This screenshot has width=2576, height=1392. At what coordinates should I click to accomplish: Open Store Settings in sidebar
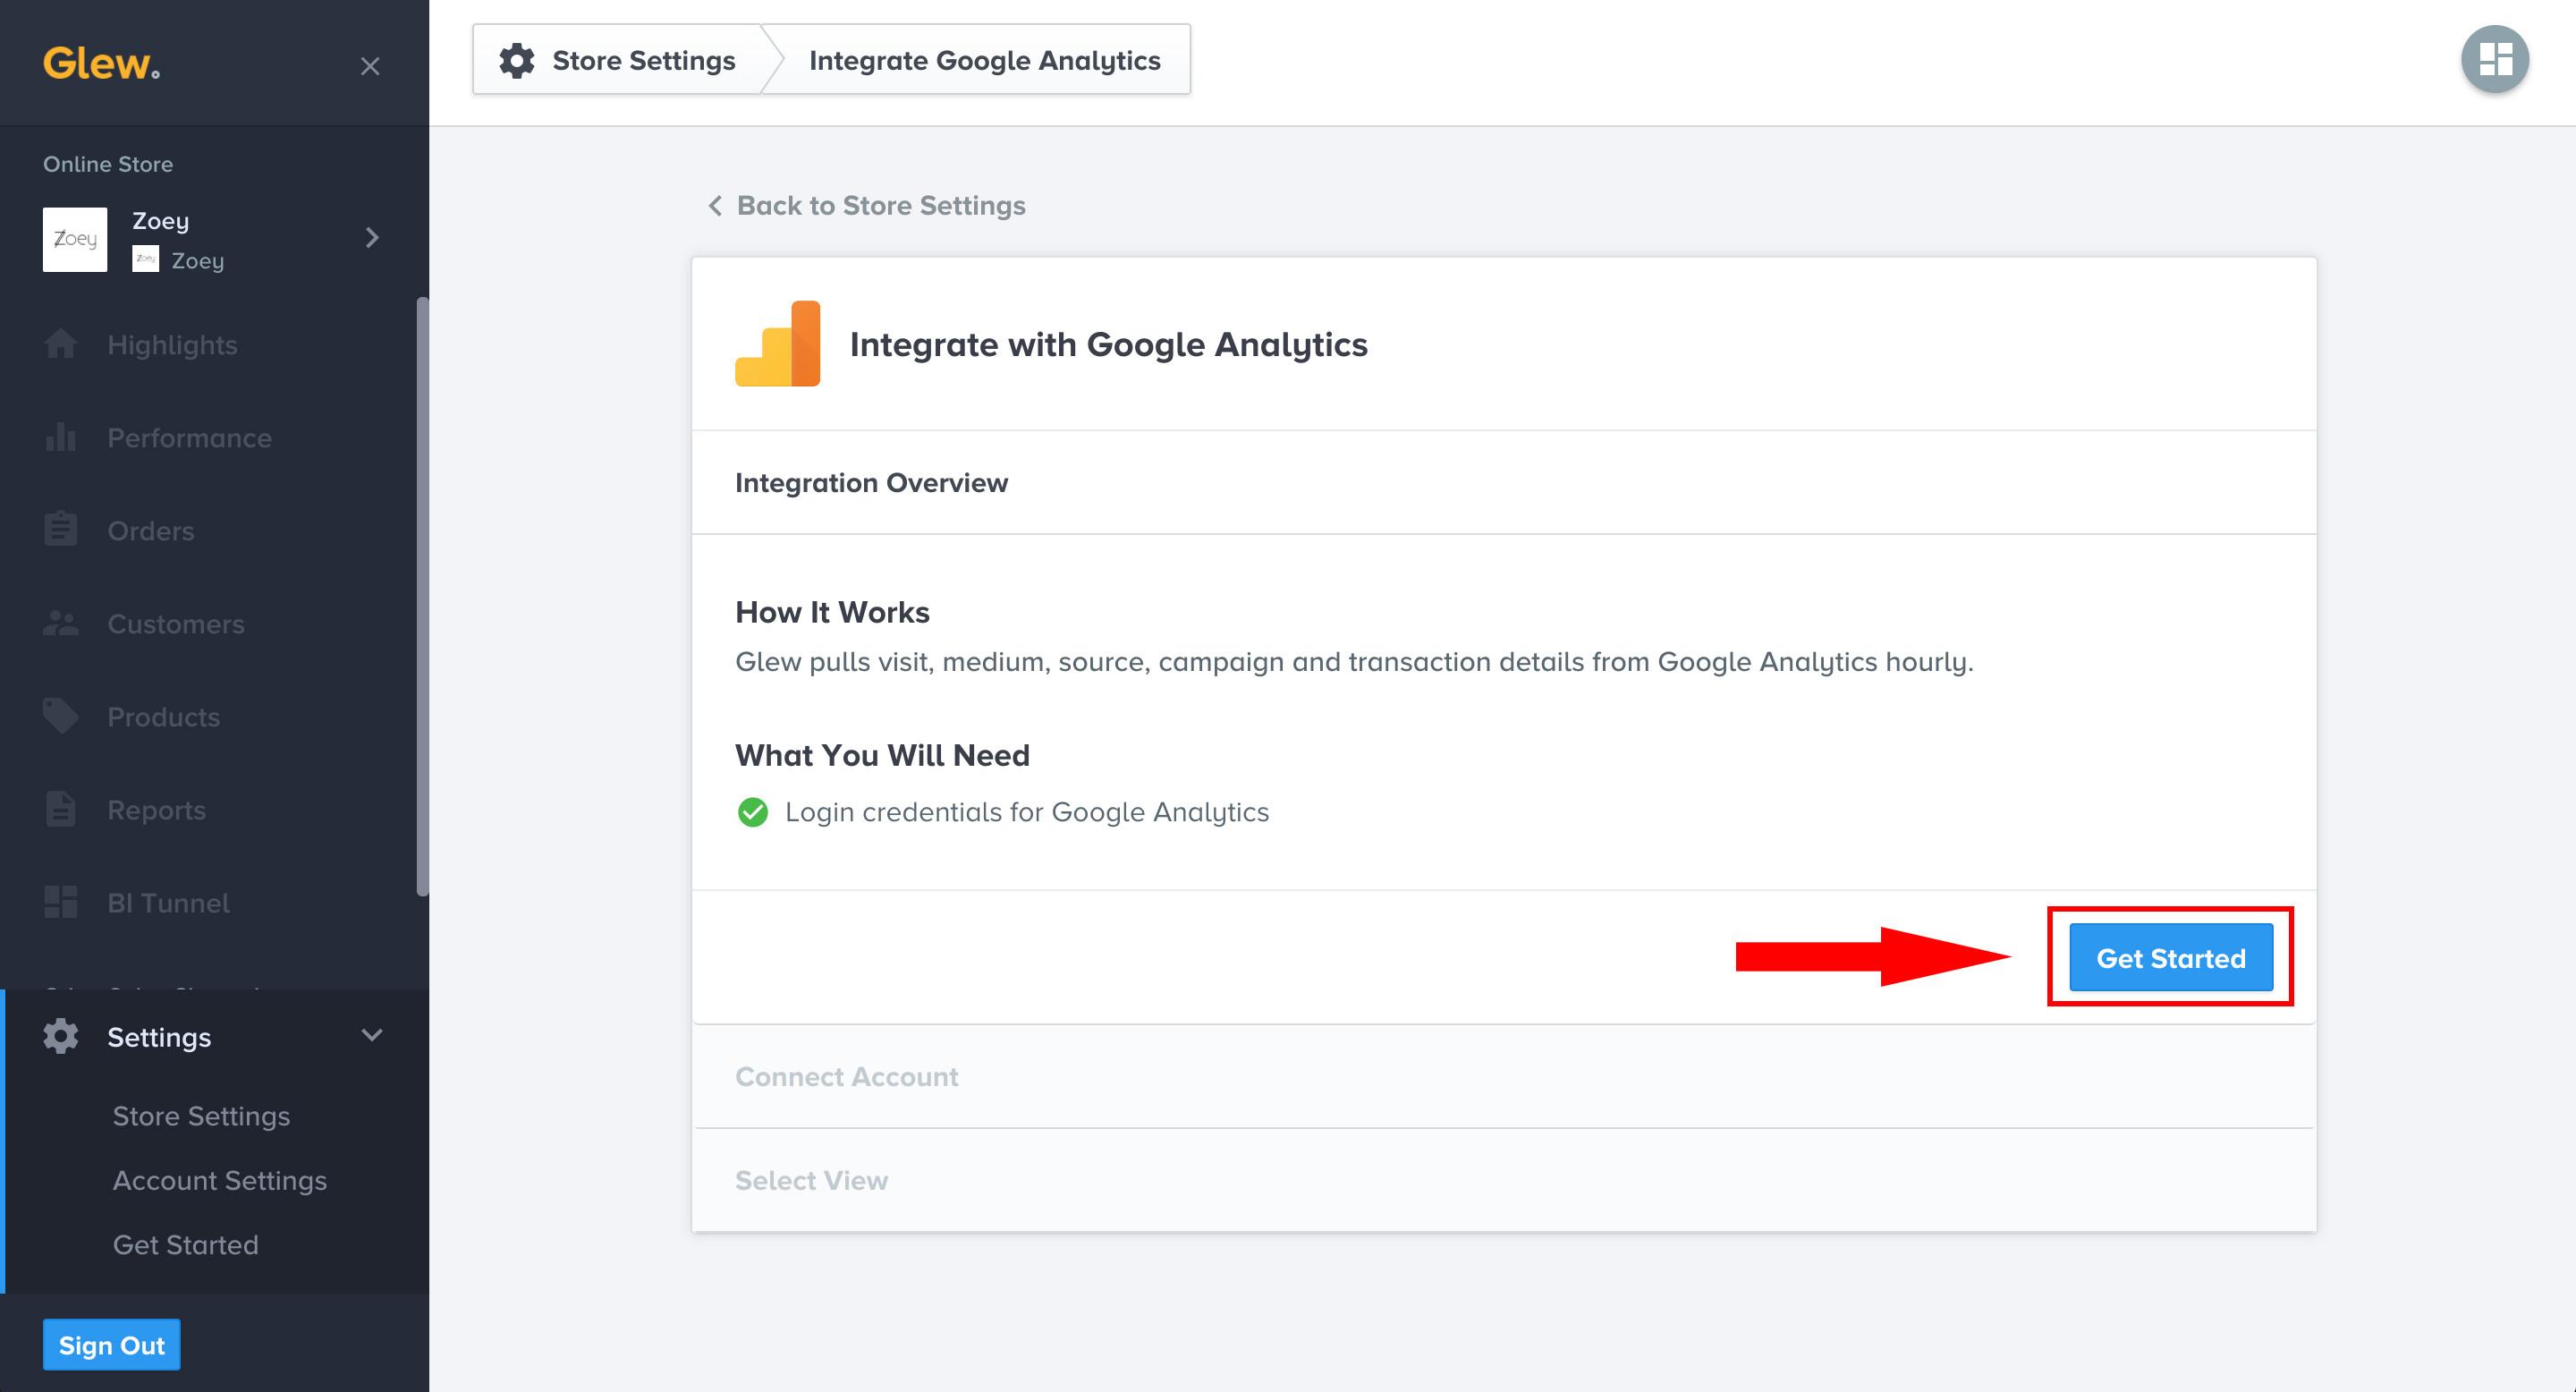click(201, 1116)
